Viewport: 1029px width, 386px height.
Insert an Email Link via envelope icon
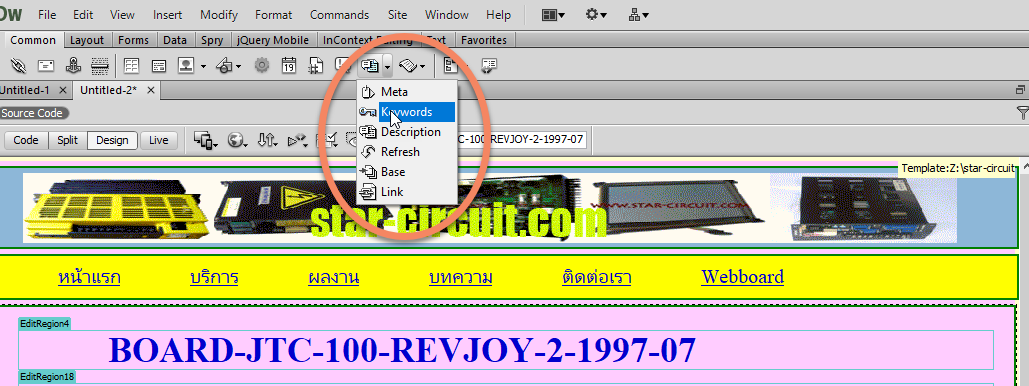pyautogui.click(x=45, y=65)
